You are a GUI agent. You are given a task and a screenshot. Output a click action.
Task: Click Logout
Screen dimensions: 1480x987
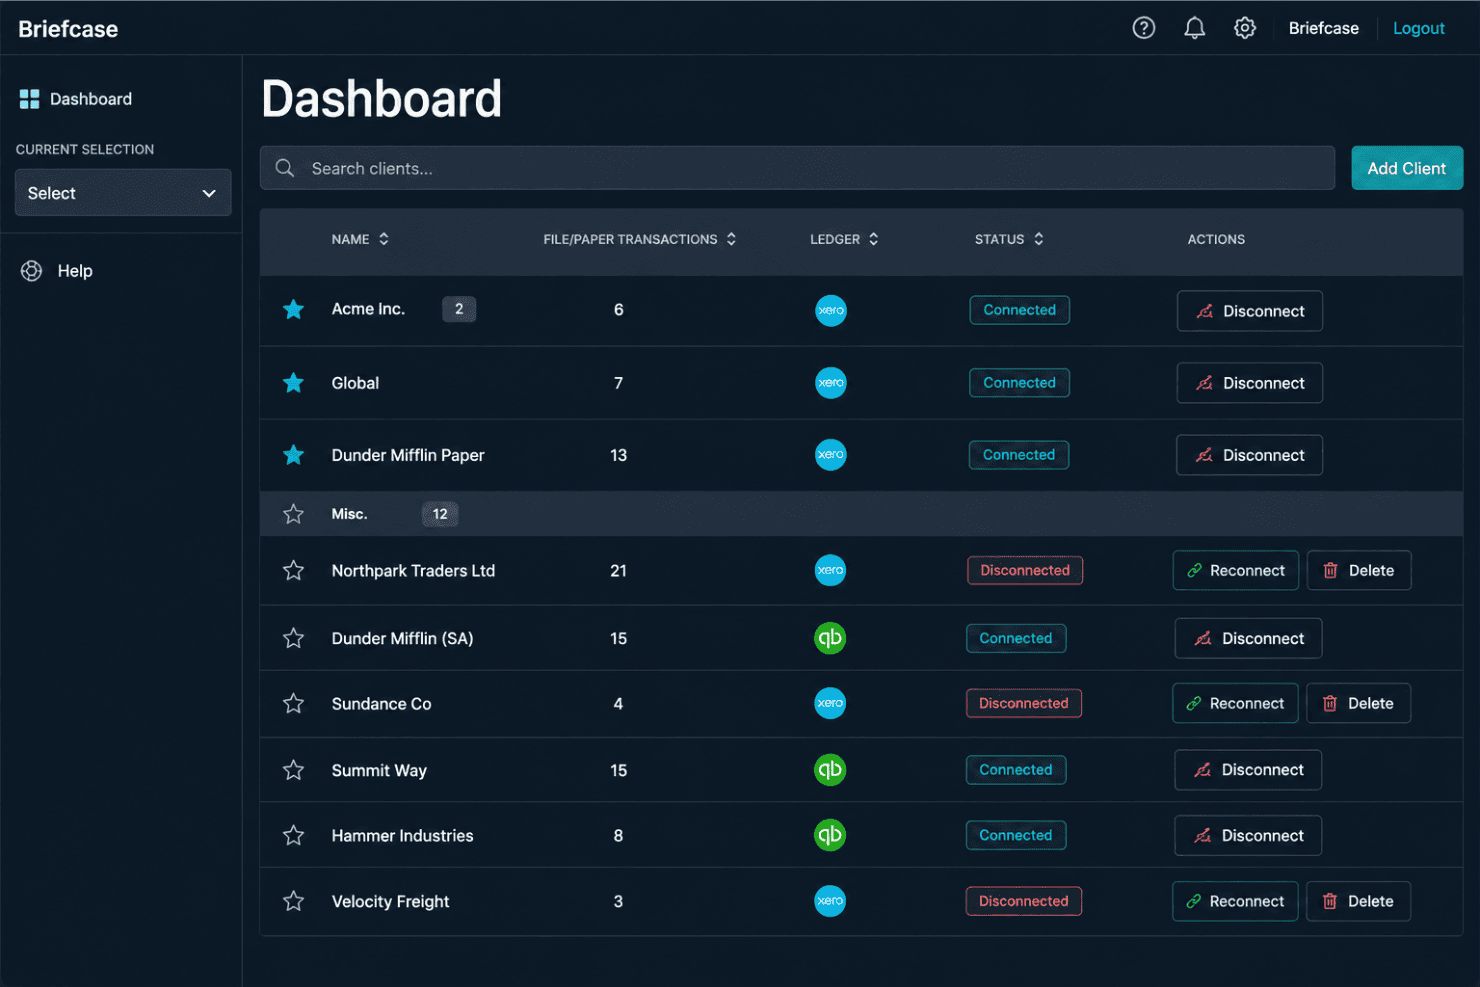click(1418, 28)
